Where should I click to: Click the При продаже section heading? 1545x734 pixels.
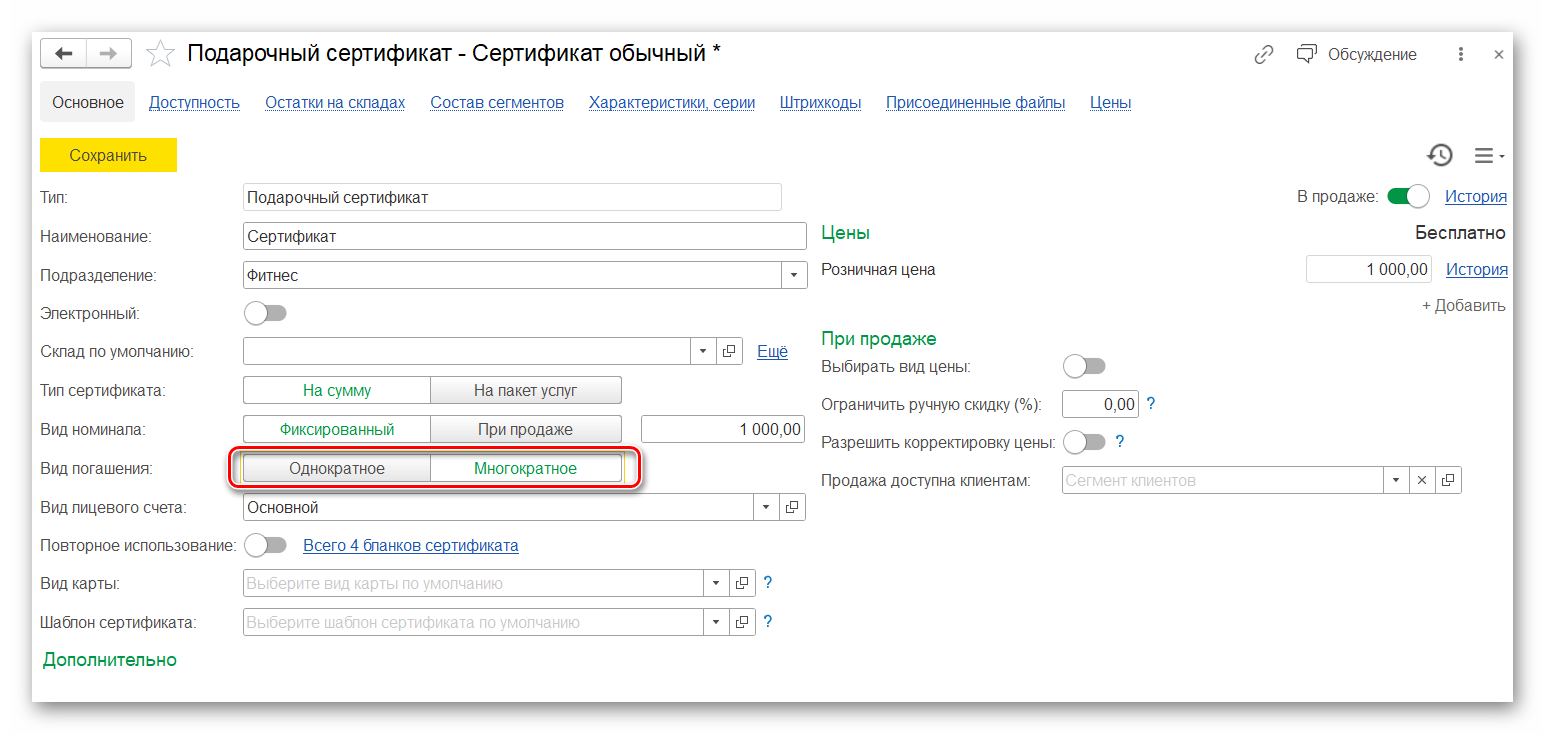pyautogui.click(x=879, y=339)
